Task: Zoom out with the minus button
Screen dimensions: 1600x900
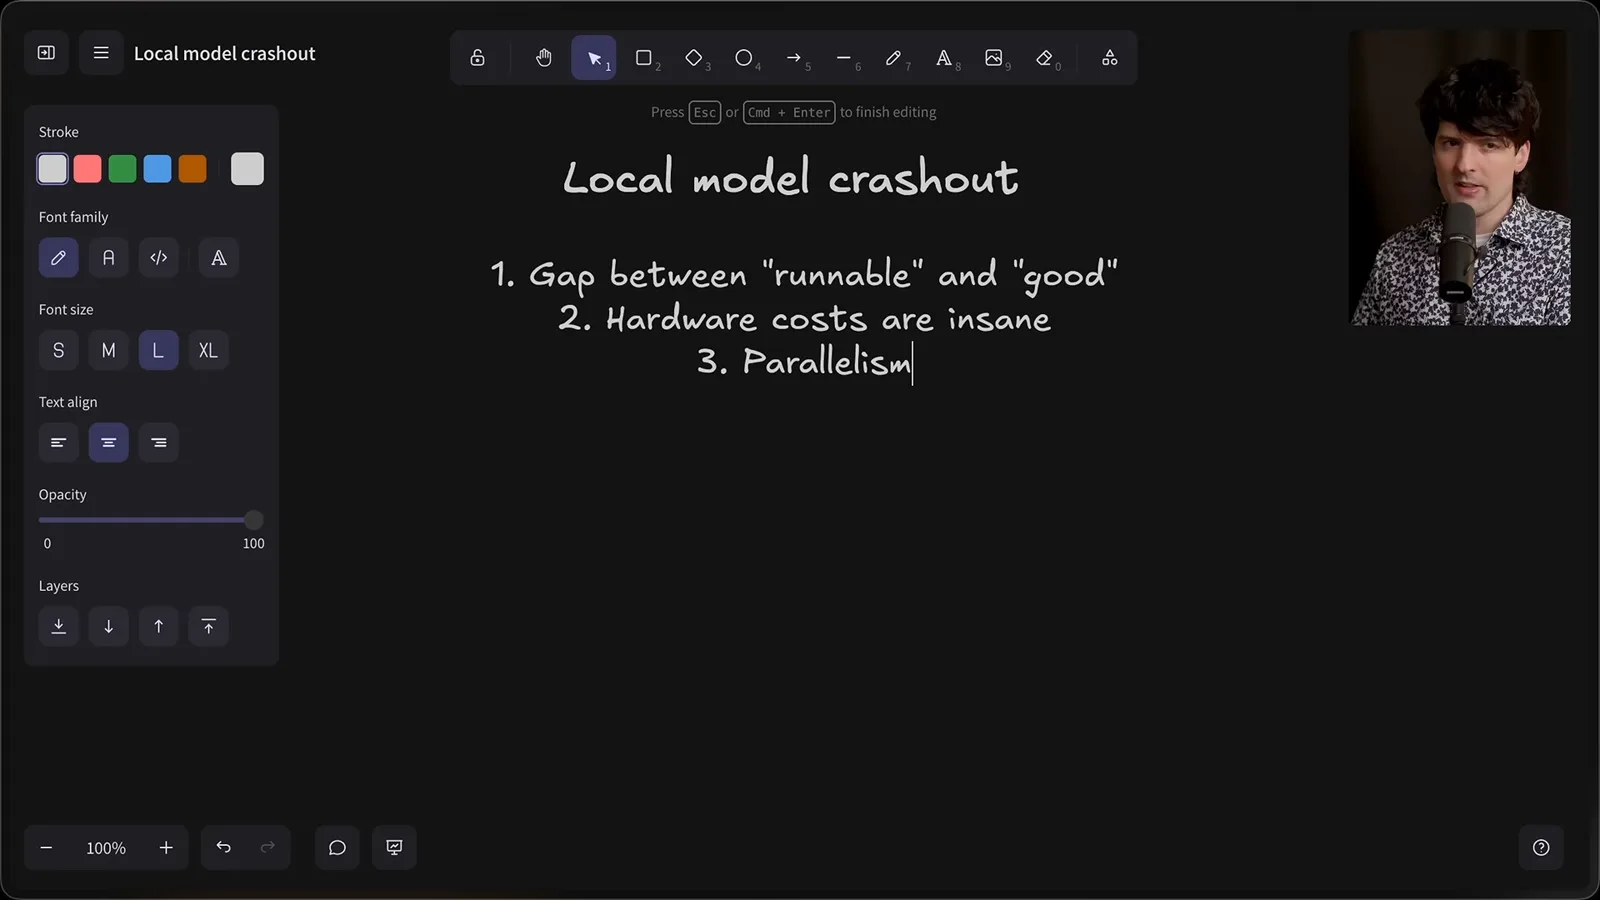Action: (46, 848)
